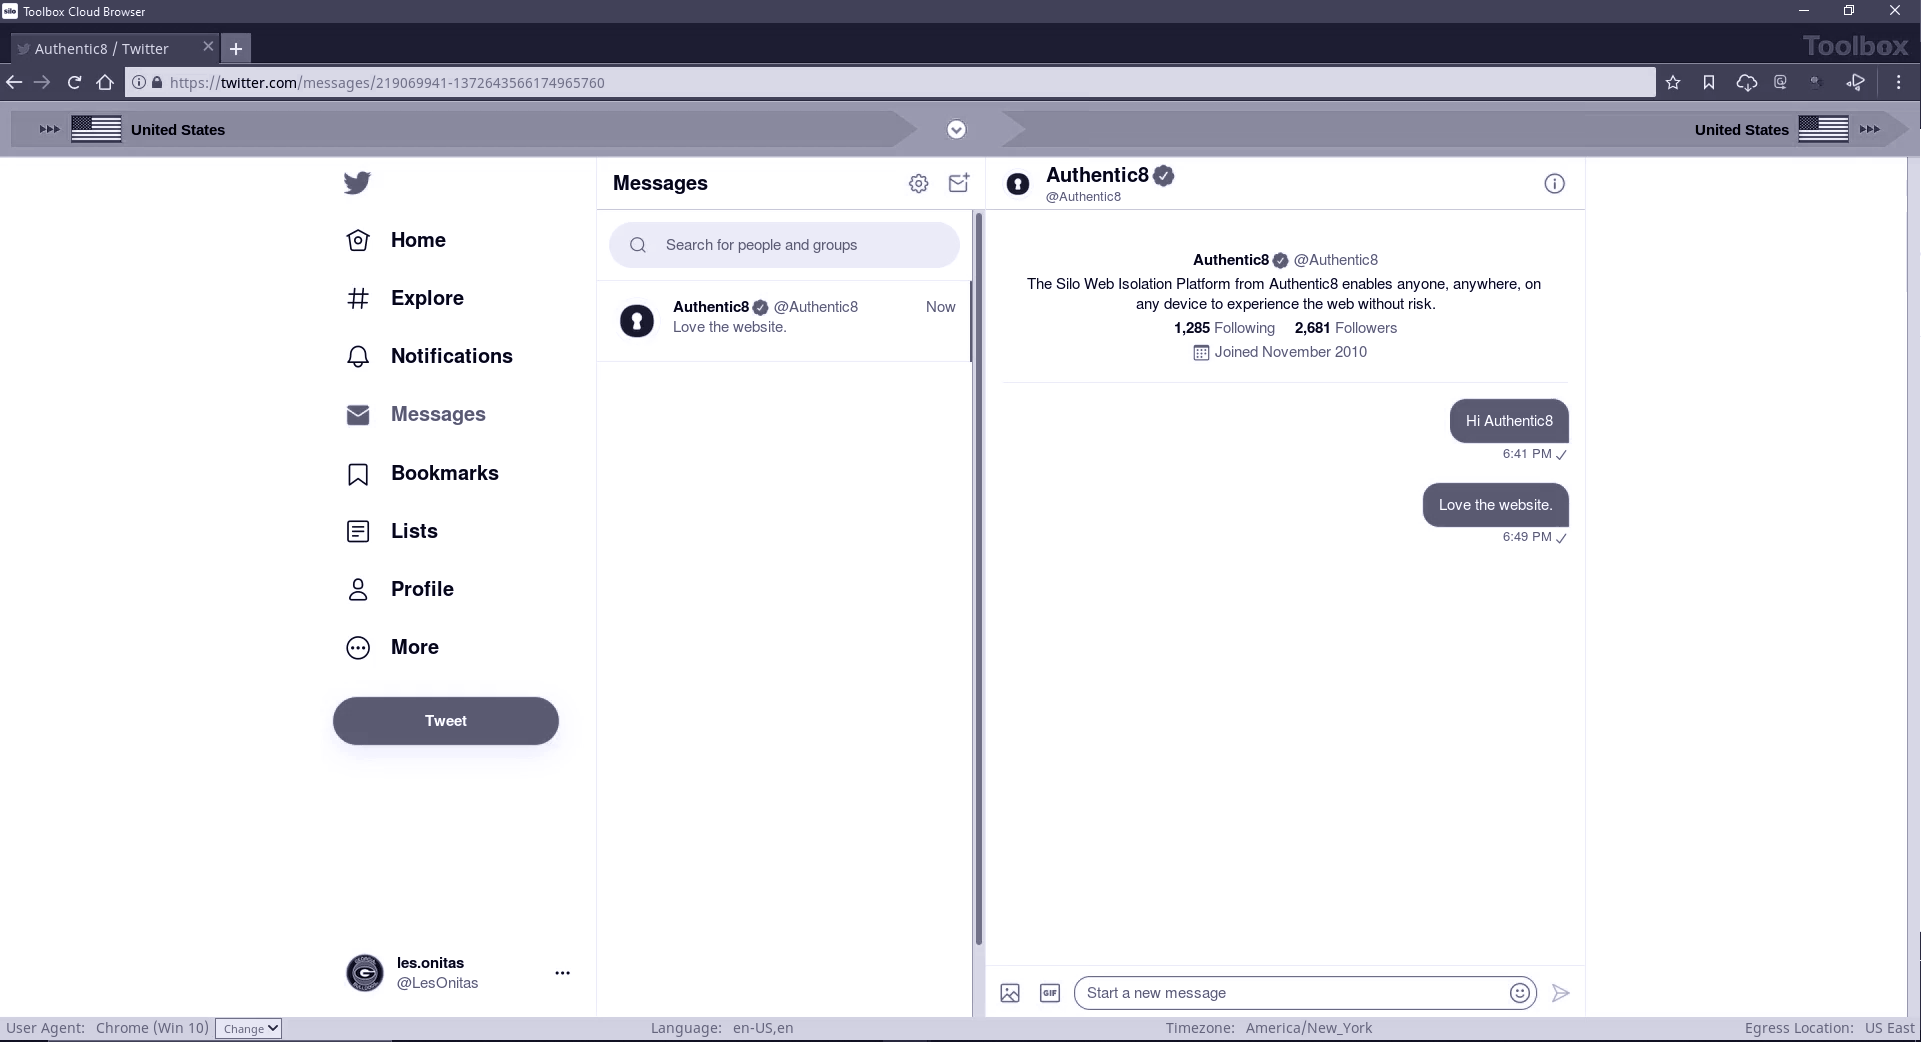This screenshot has width=1921, height=1042.
Task: Expand the More menu in sidebar
Action: pyautogui.click(x=393, y=647)
